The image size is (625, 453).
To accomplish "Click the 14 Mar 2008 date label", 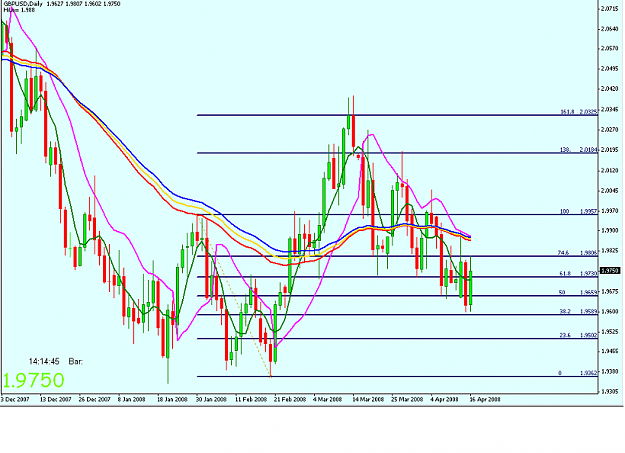I will click(368, 399).
